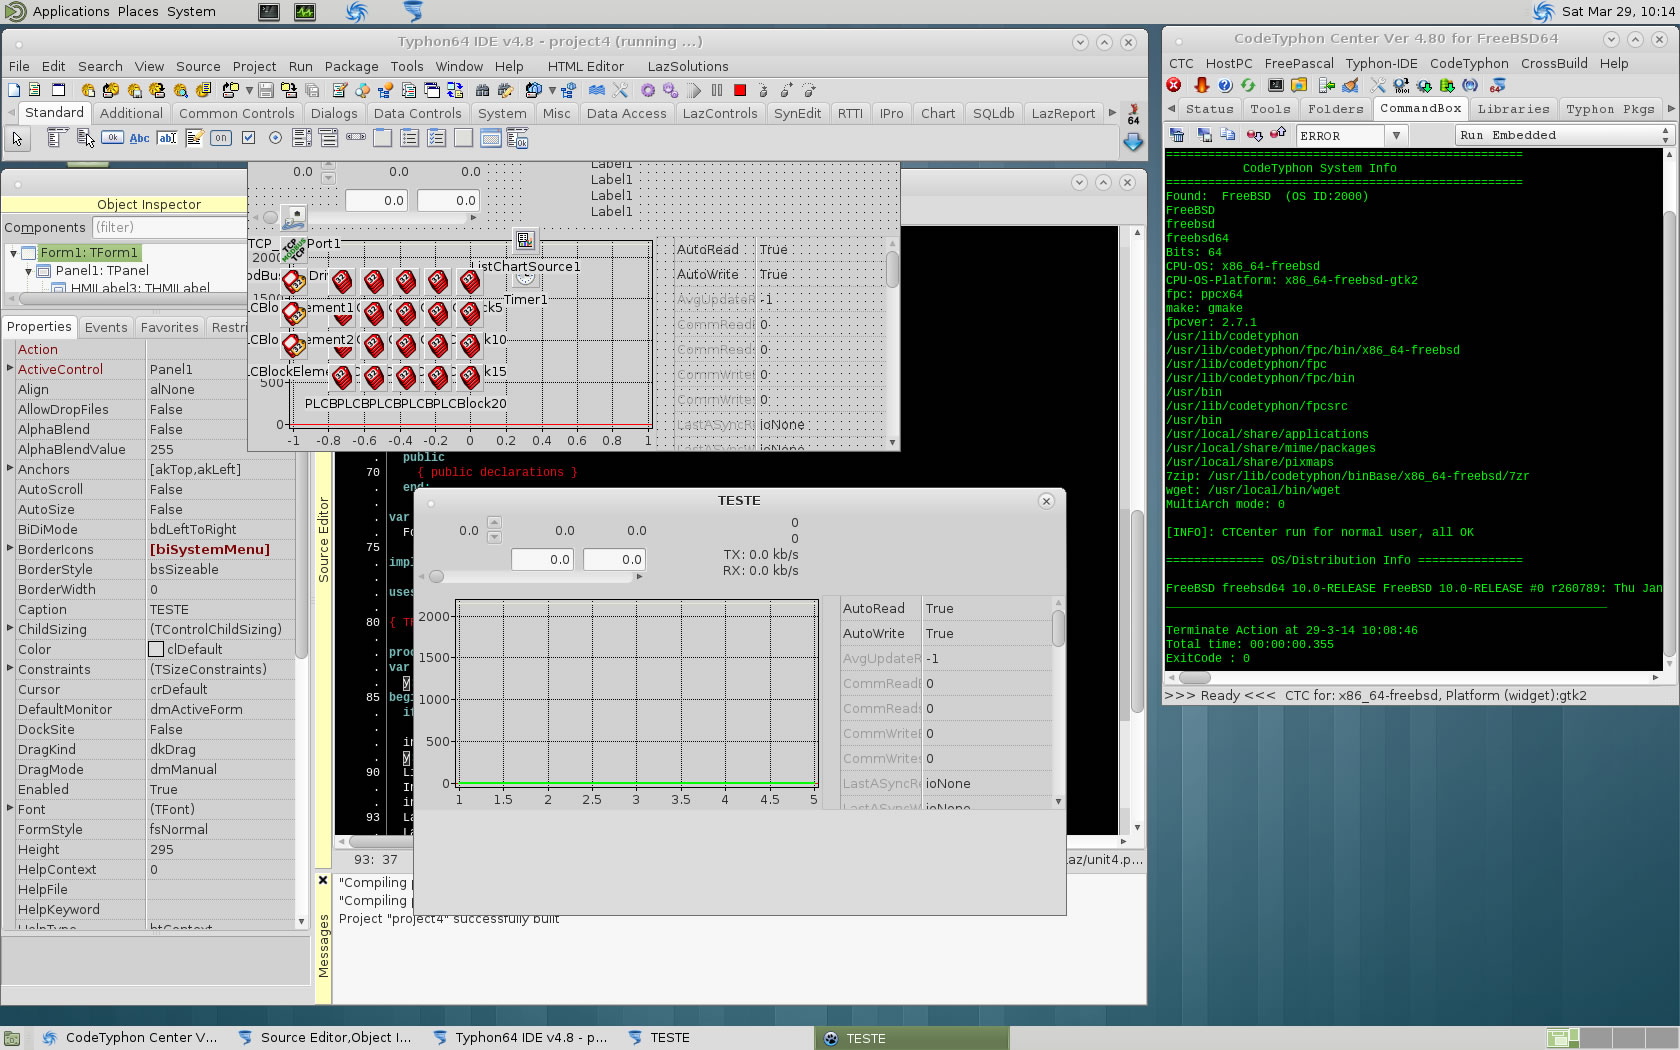
Task: Close the Messages panel with the X
Action: pyautogui.click(x=323, y=881)
